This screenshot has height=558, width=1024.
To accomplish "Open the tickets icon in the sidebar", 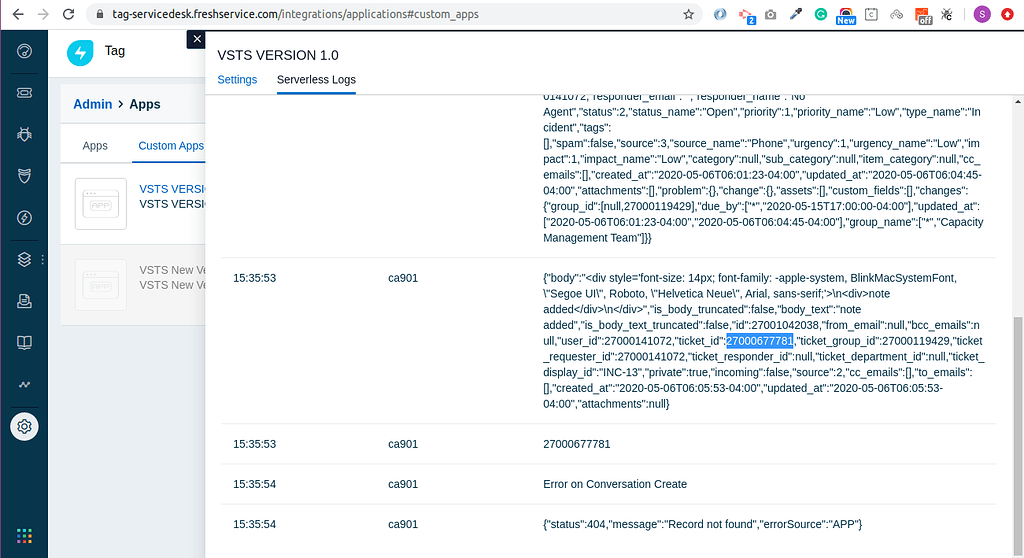I will point(24,92).
